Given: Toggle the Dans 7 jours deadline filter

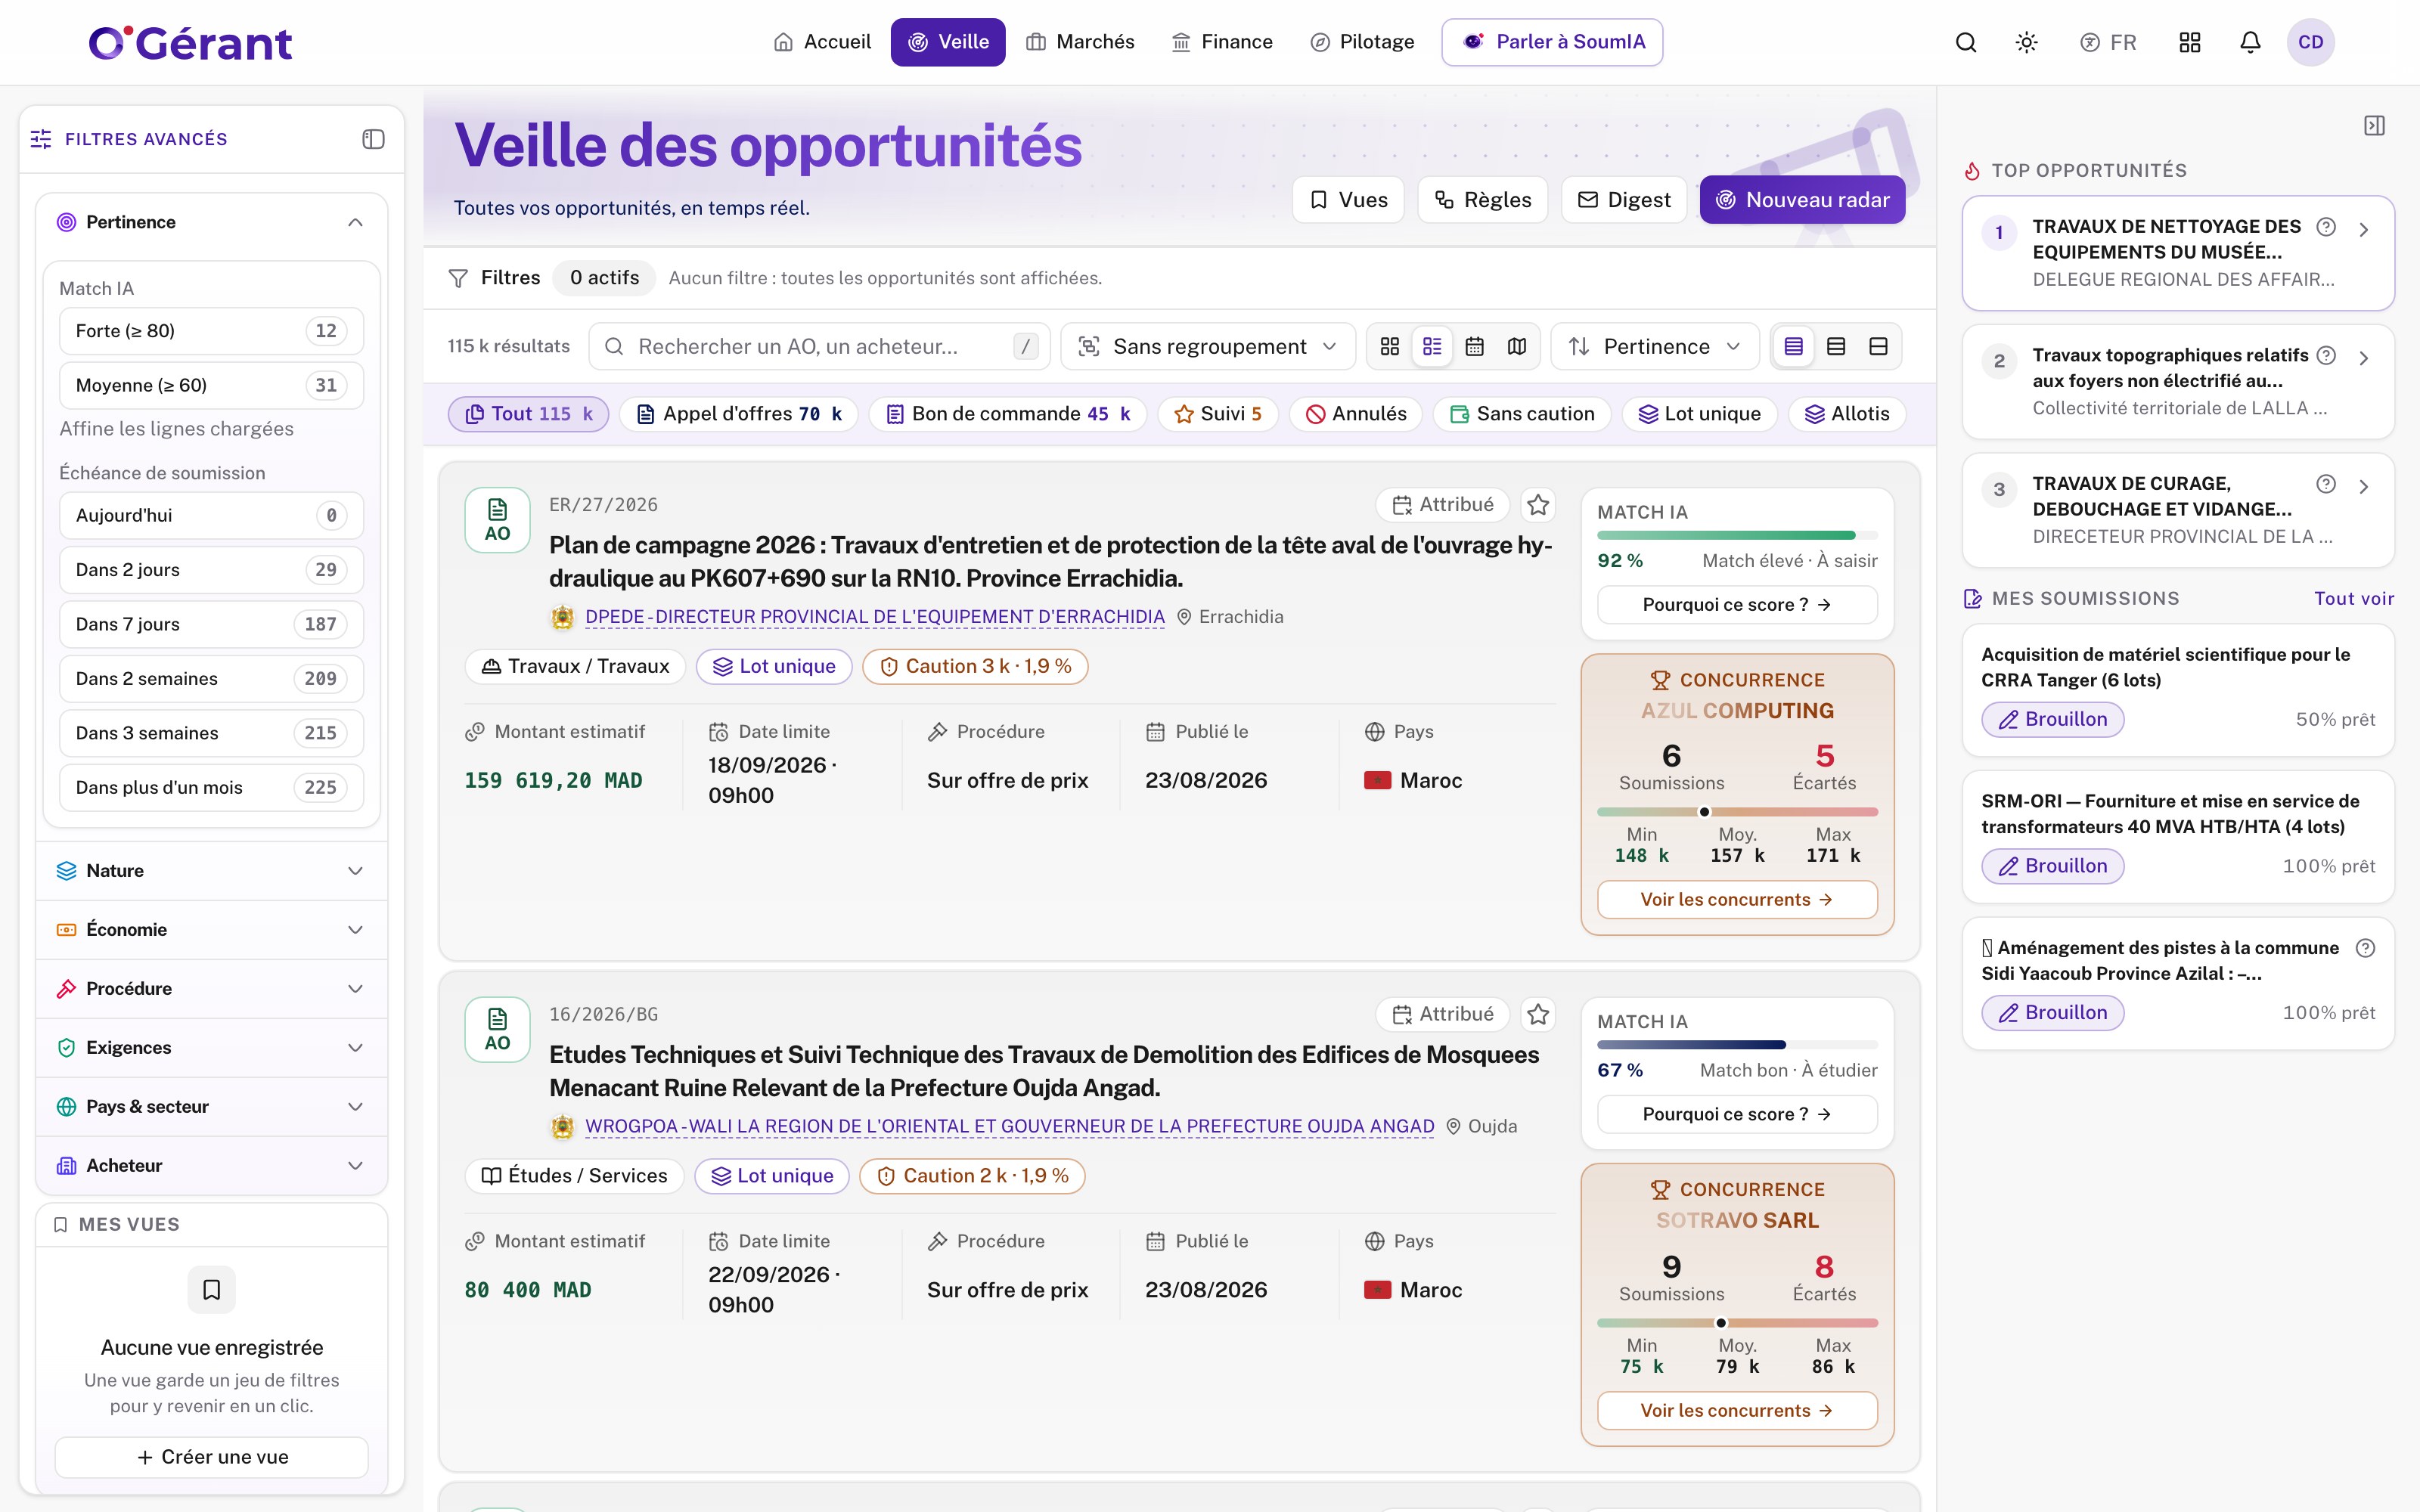Looking at the screenshot, I should pyautogui.click(x=211, y=624).
